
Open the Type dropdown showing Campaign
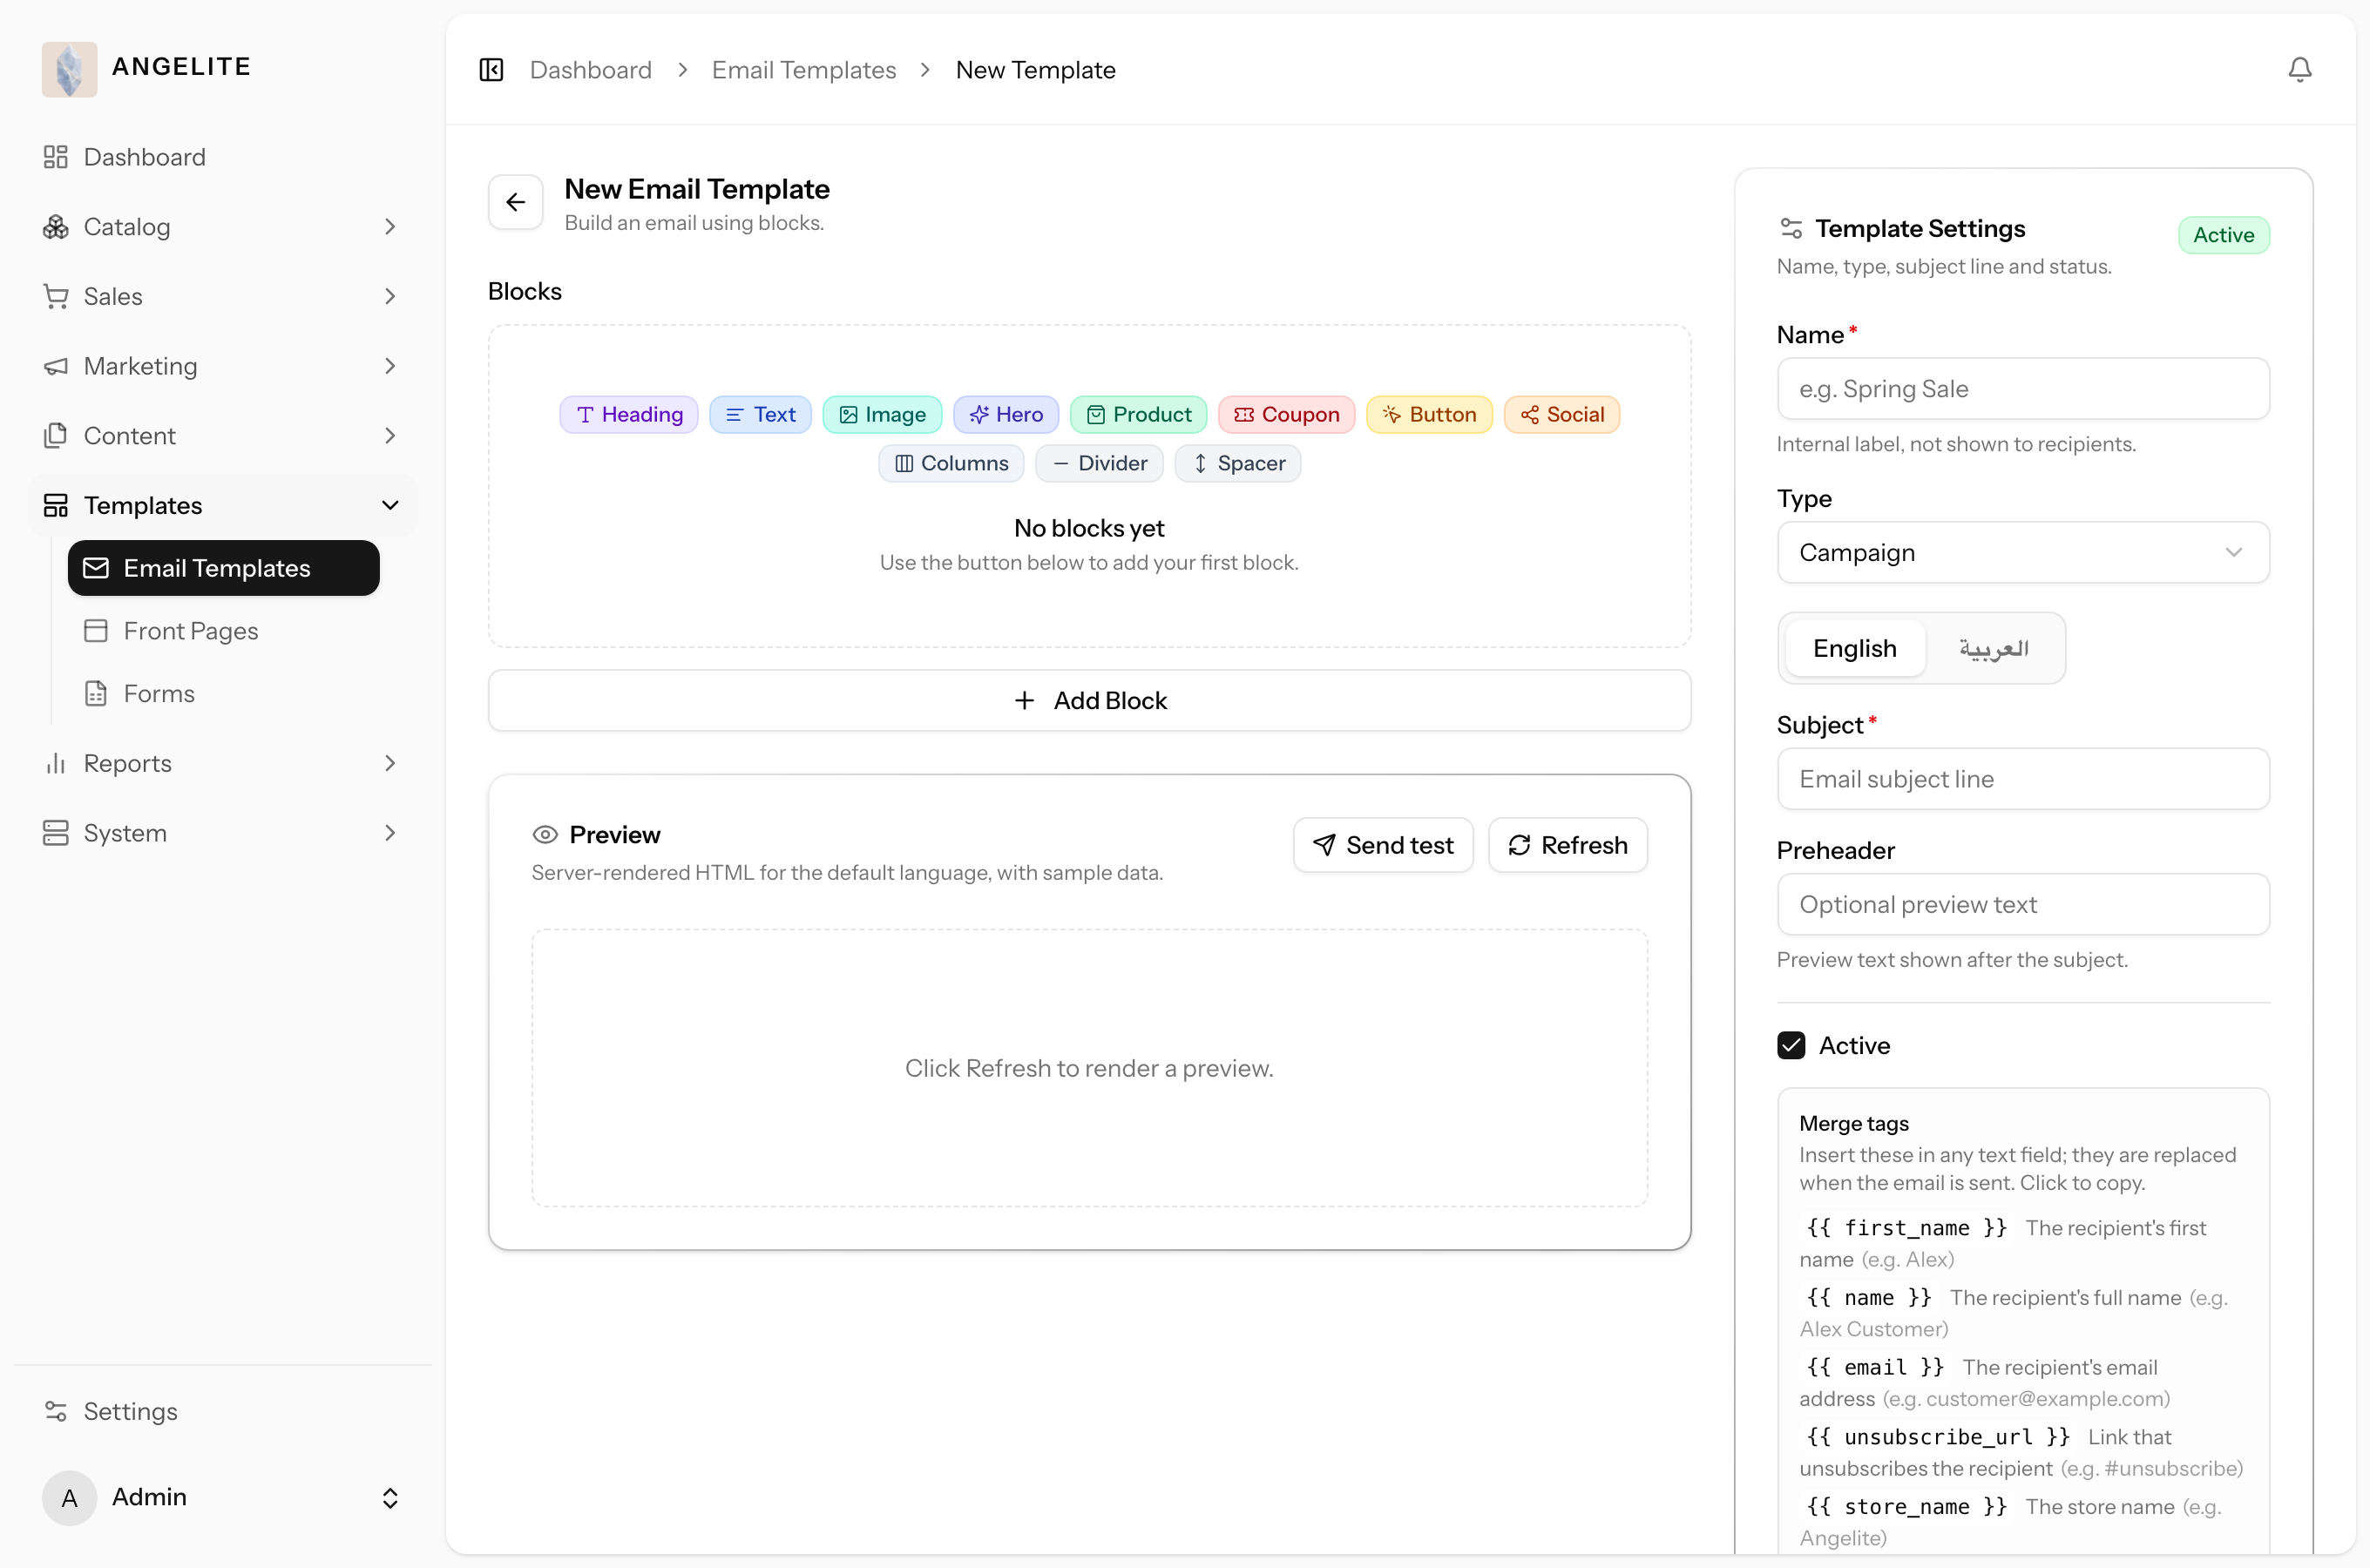pos(2023,553)
